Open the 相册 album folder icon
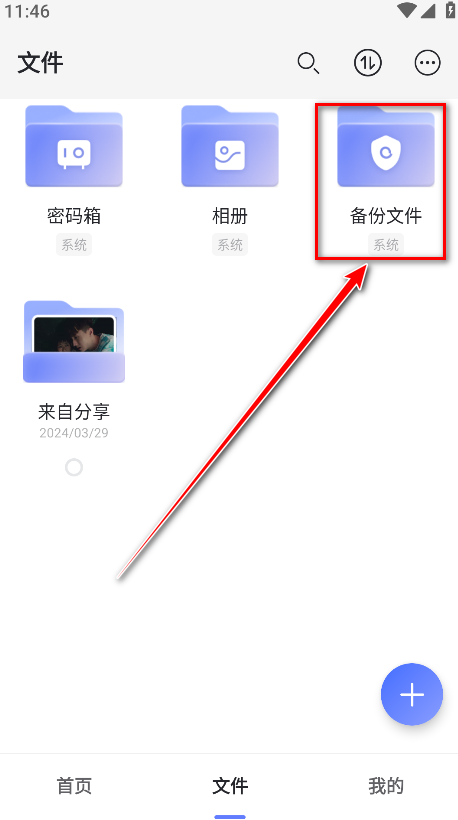The height and width of the screenshot is (820, 458). tap(230, 146)
